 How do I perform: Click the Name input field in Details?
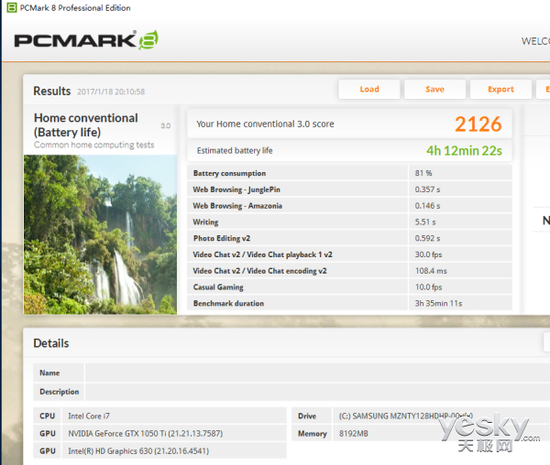tap(317, 373)
